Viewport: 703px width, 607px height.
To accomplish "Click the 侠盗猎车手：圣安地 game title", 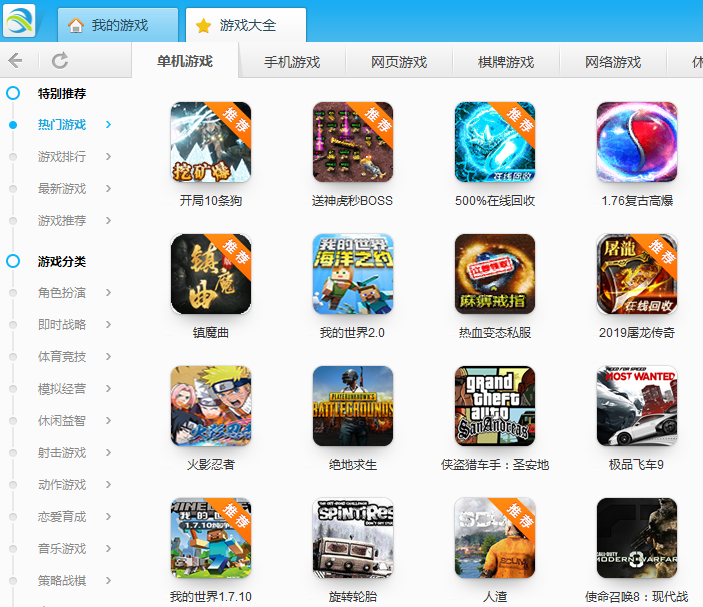I will tap(495, 465).
